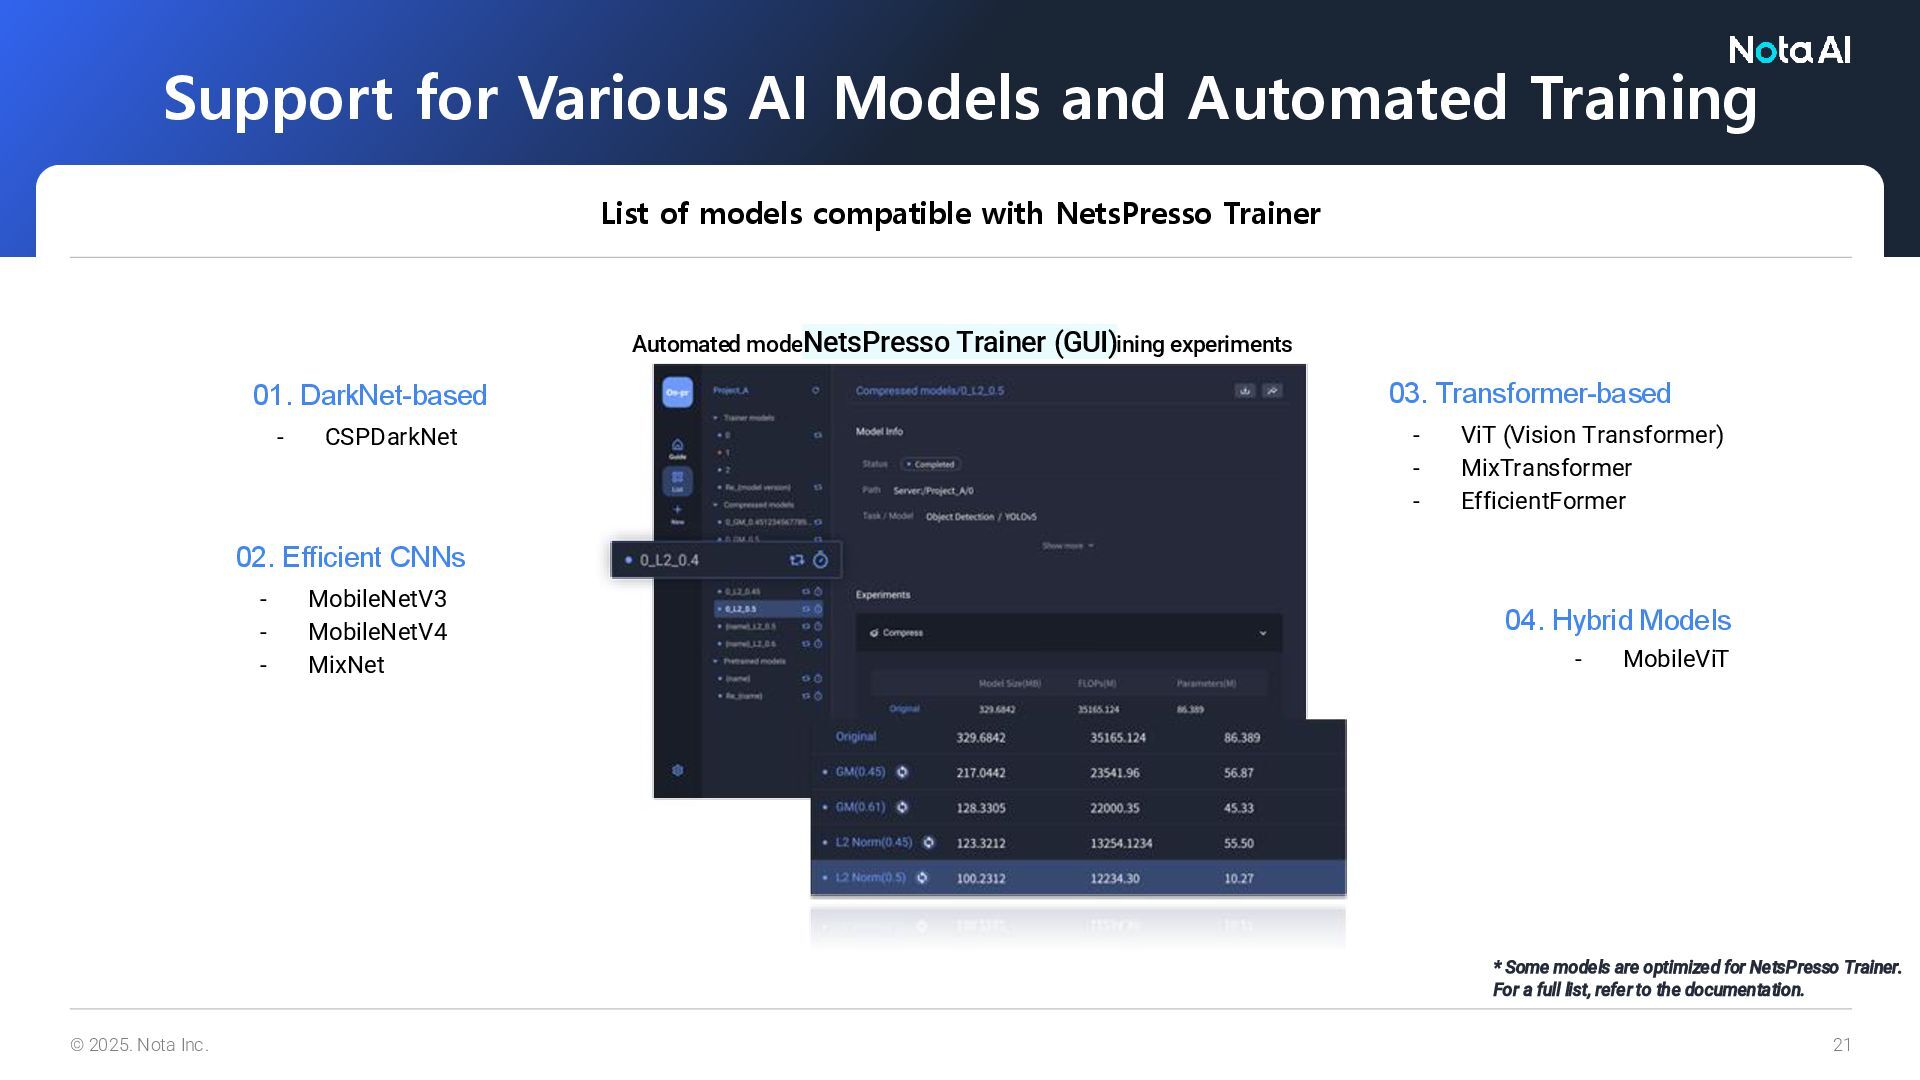Click the Nota AI logo
The image size is (1920, 1080).
tap(1789, 50)
